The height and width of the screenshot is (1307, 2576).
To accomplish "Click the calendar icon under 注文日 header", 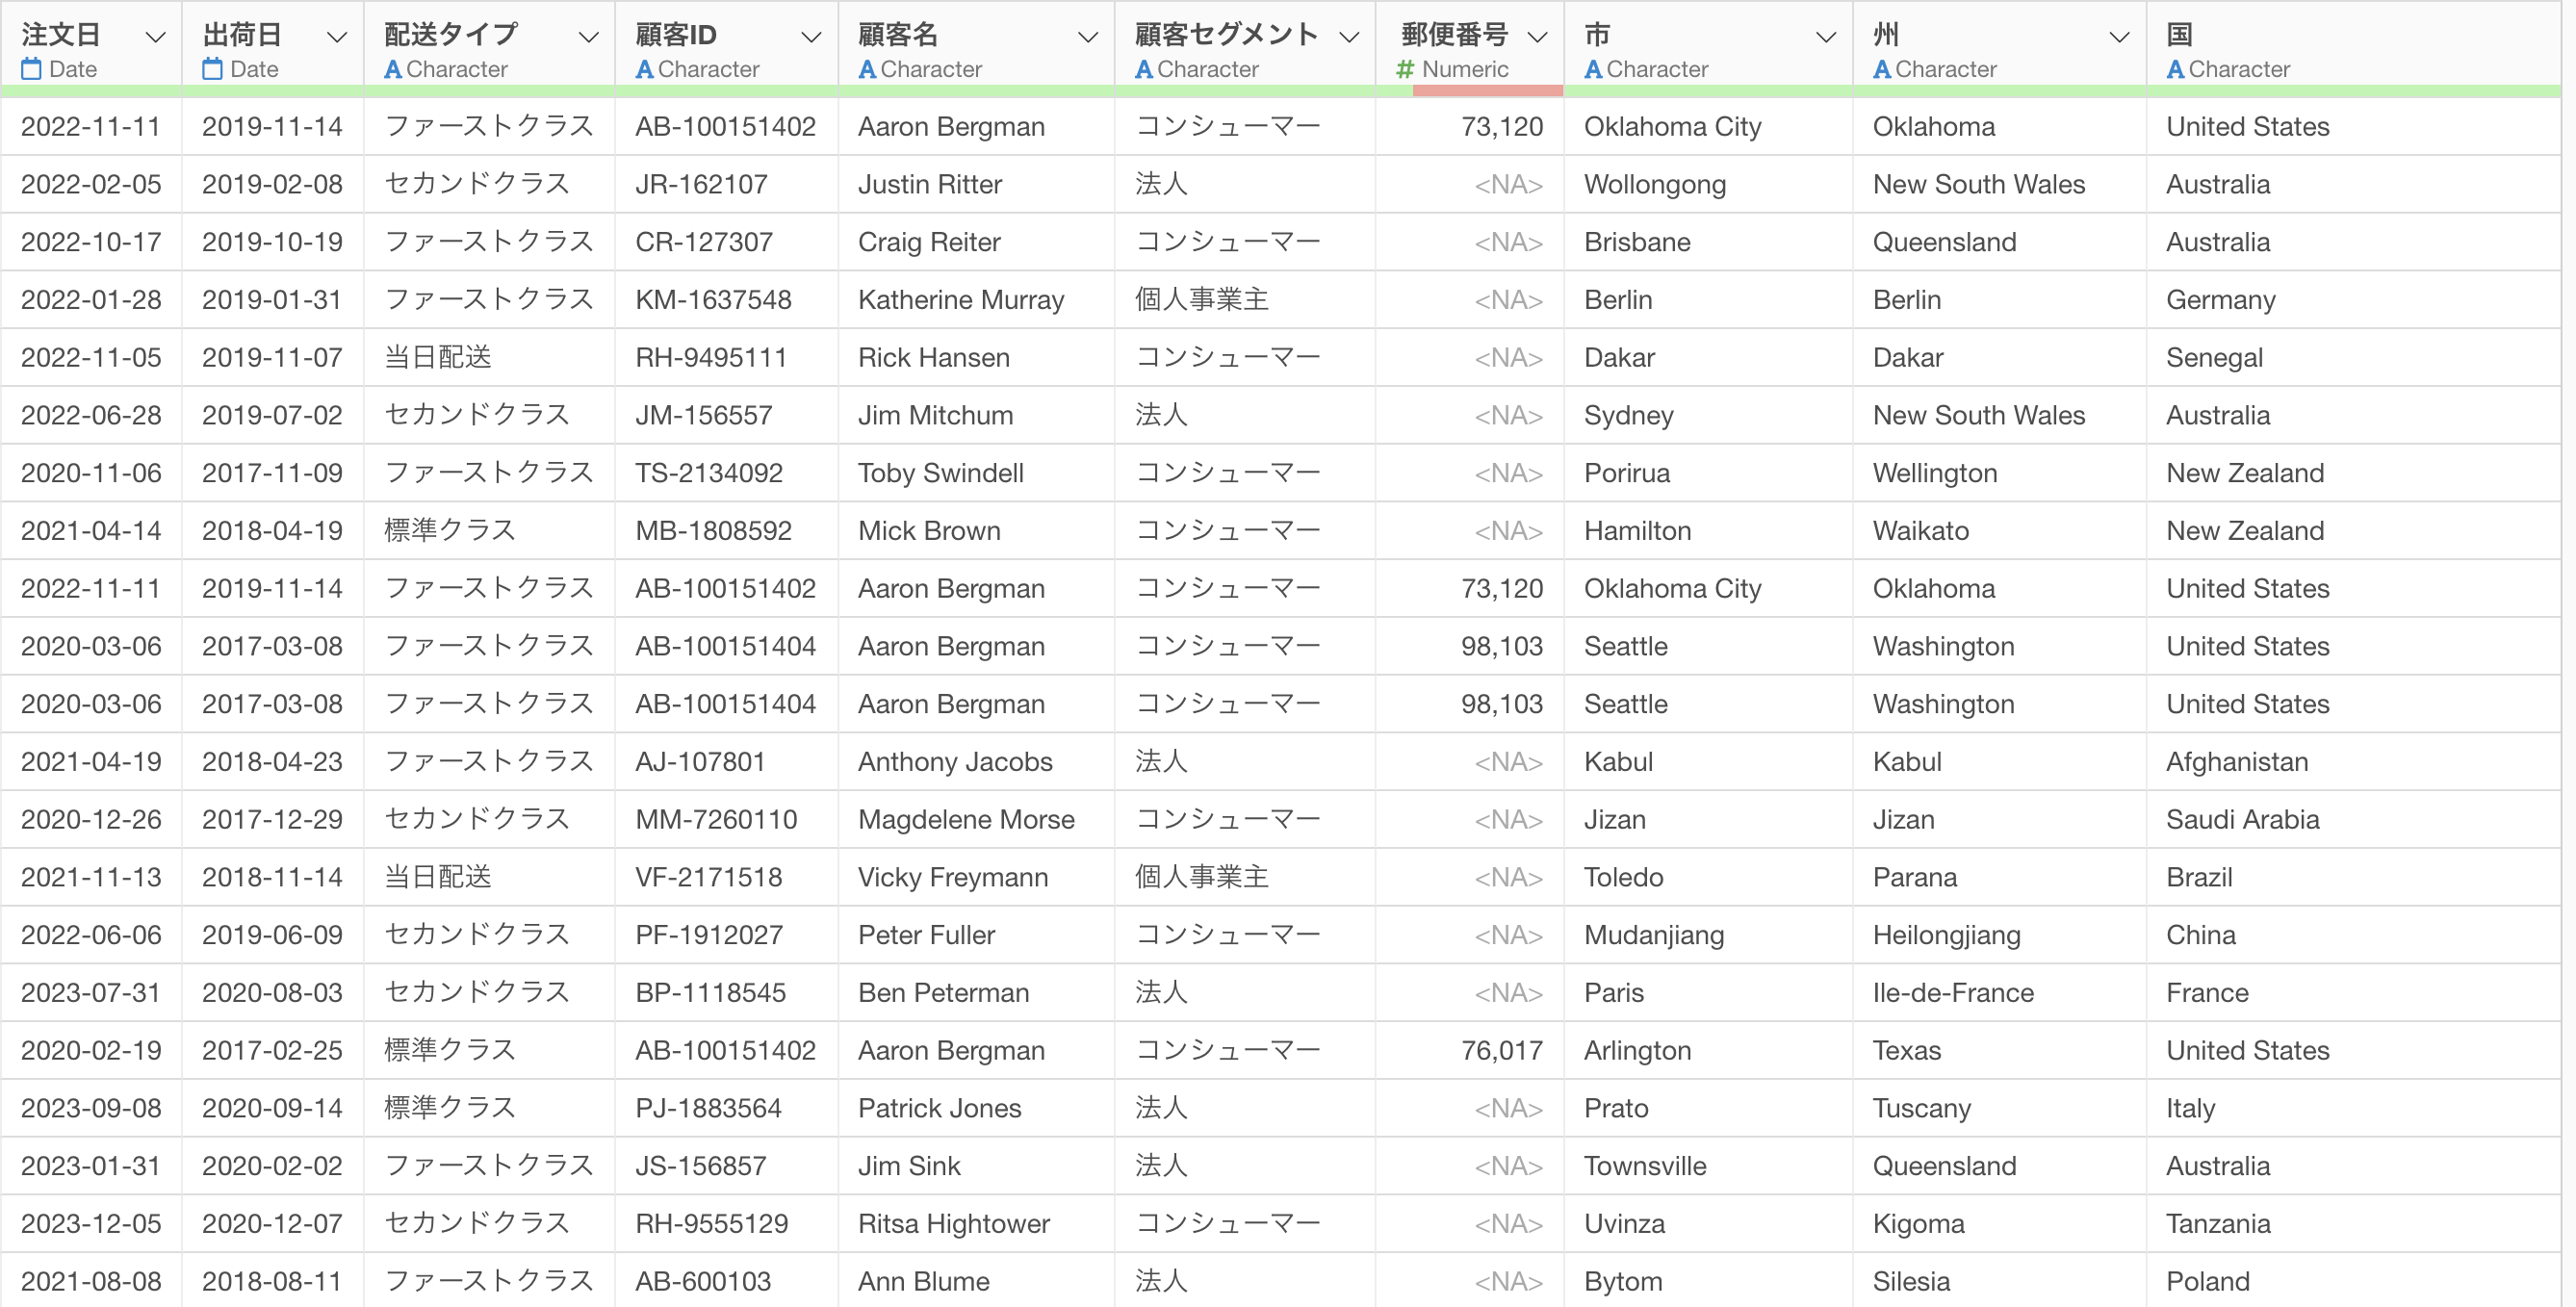I will click(32, 69).
